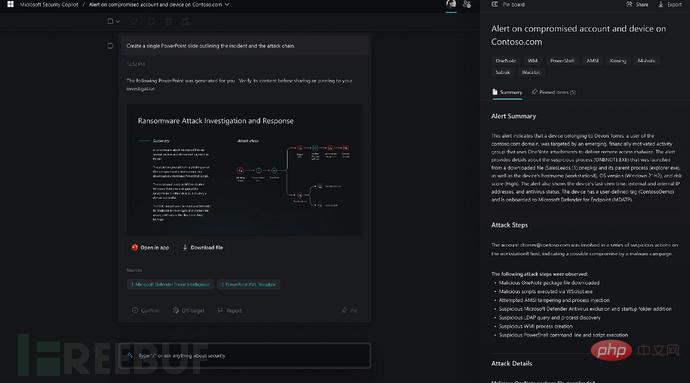Click the Share icon in the board header
The width and height of the screenshot is (690, 383).
(629, 4)
